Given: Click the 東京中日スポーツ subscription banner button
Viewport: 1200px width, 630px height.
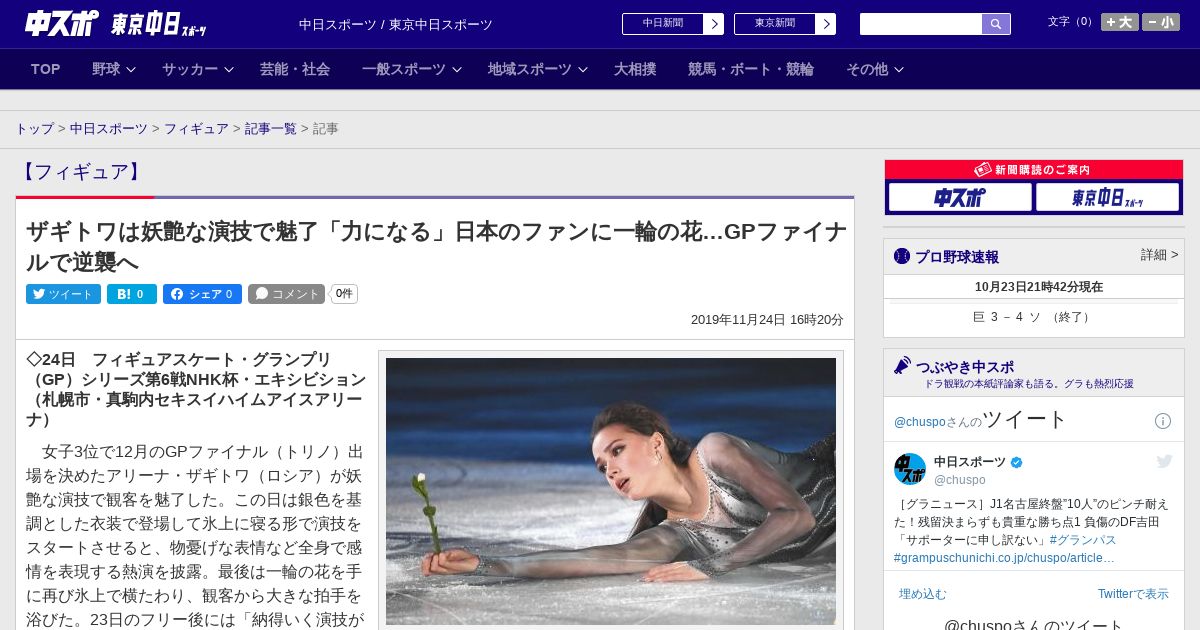Looking at the screenshot, I should tap(1107, 197).
